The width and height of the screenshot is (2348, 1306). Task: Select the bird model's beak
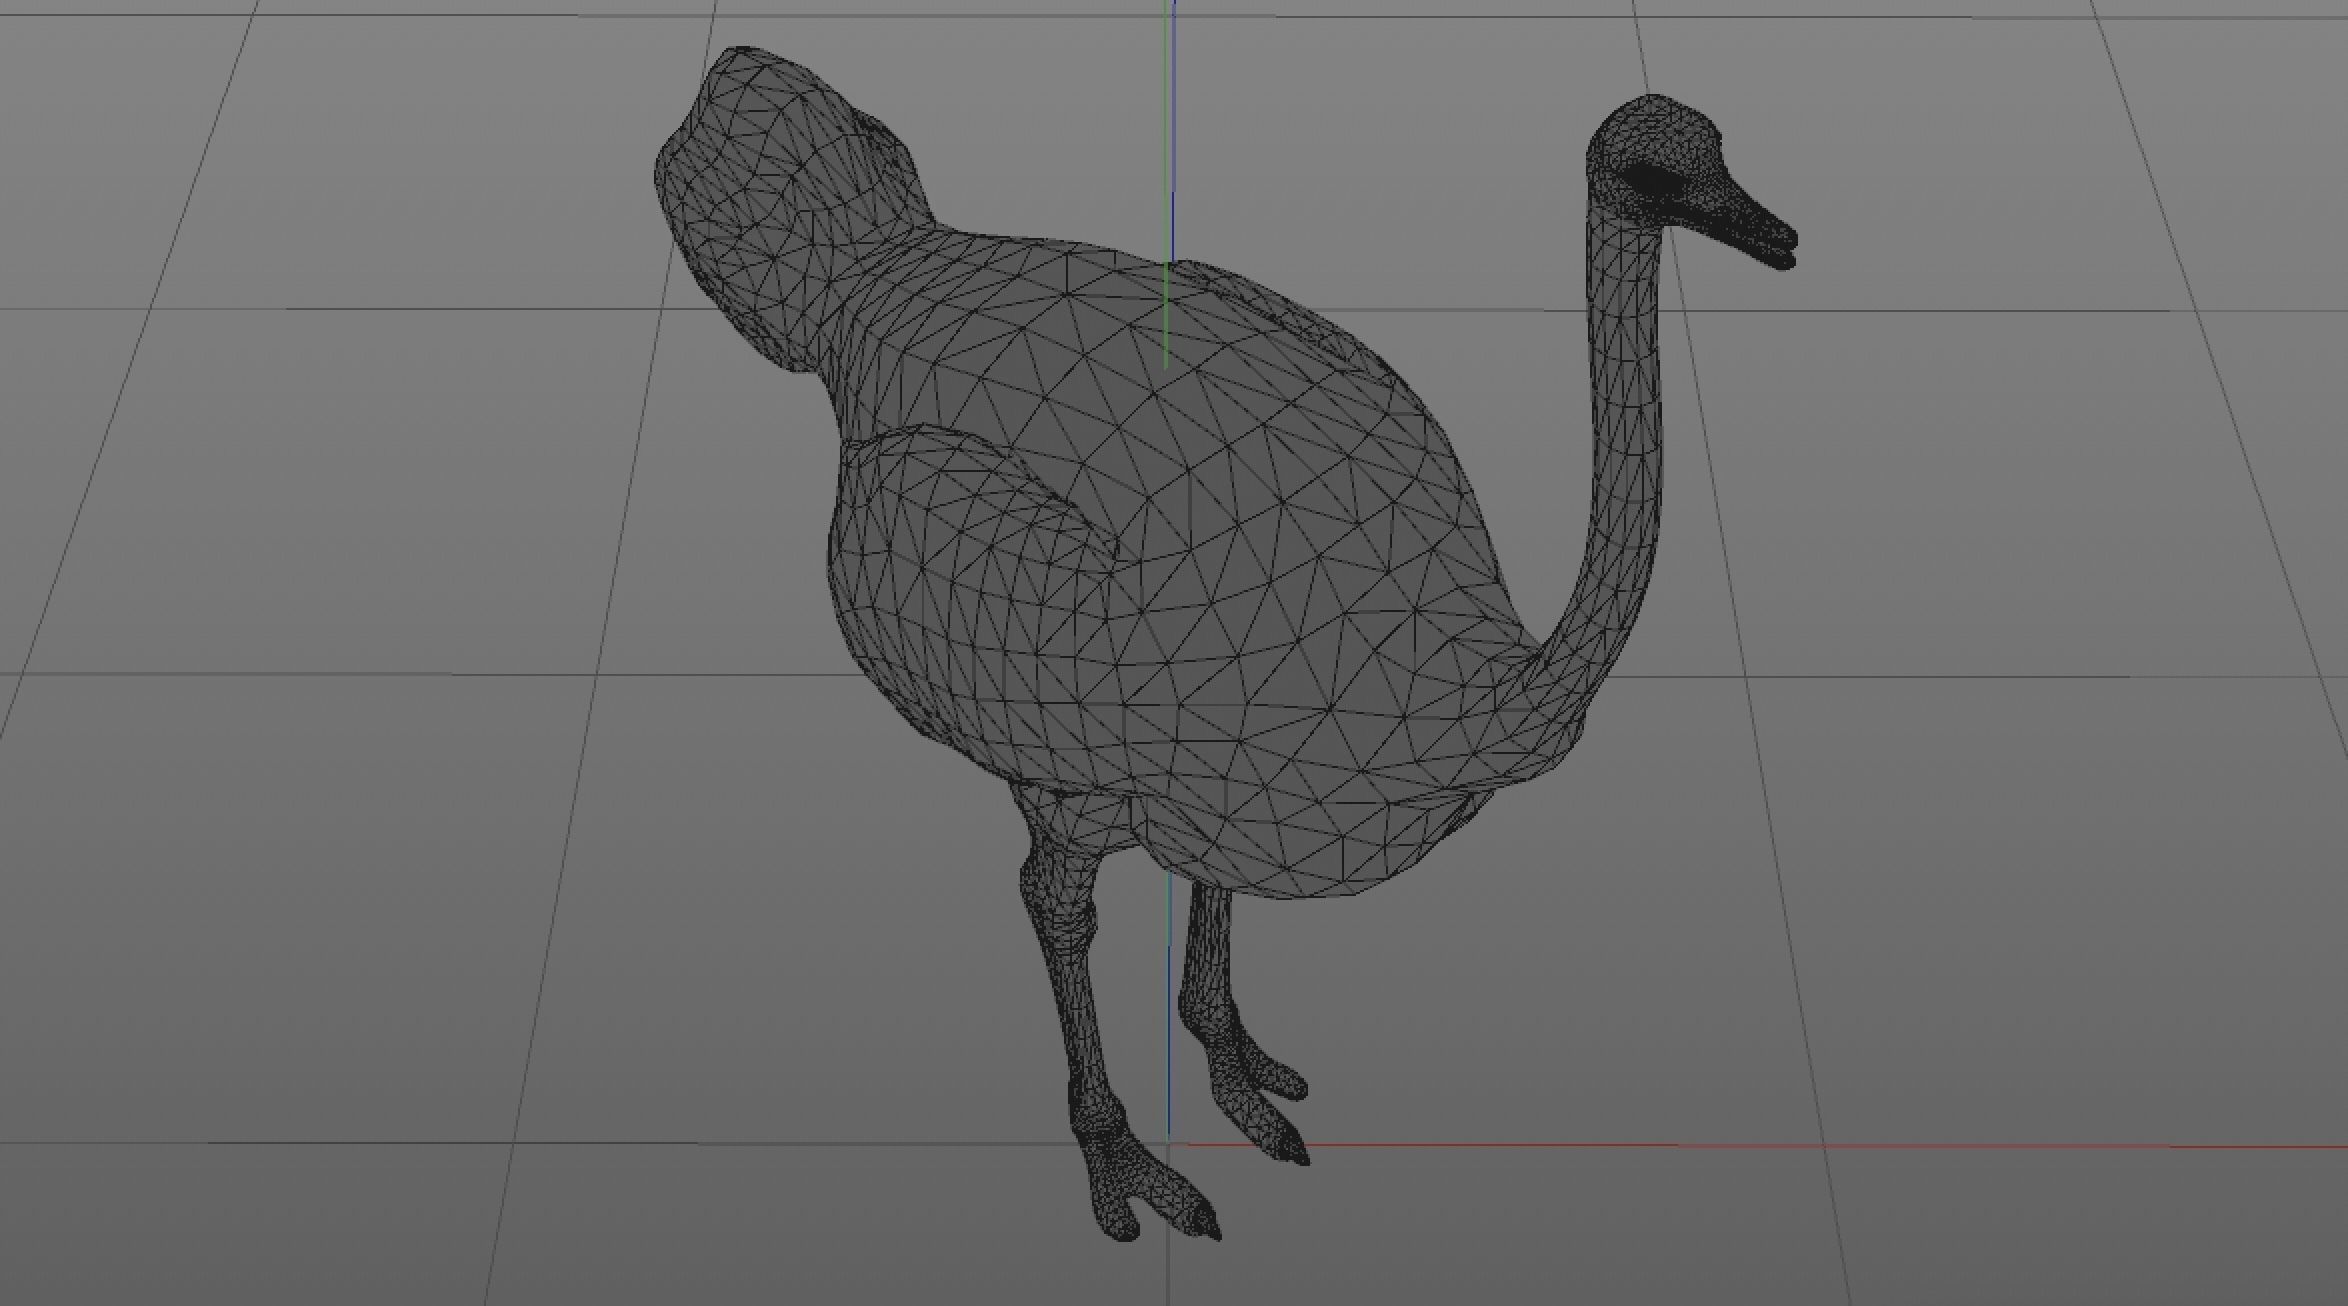[1747, 227]
